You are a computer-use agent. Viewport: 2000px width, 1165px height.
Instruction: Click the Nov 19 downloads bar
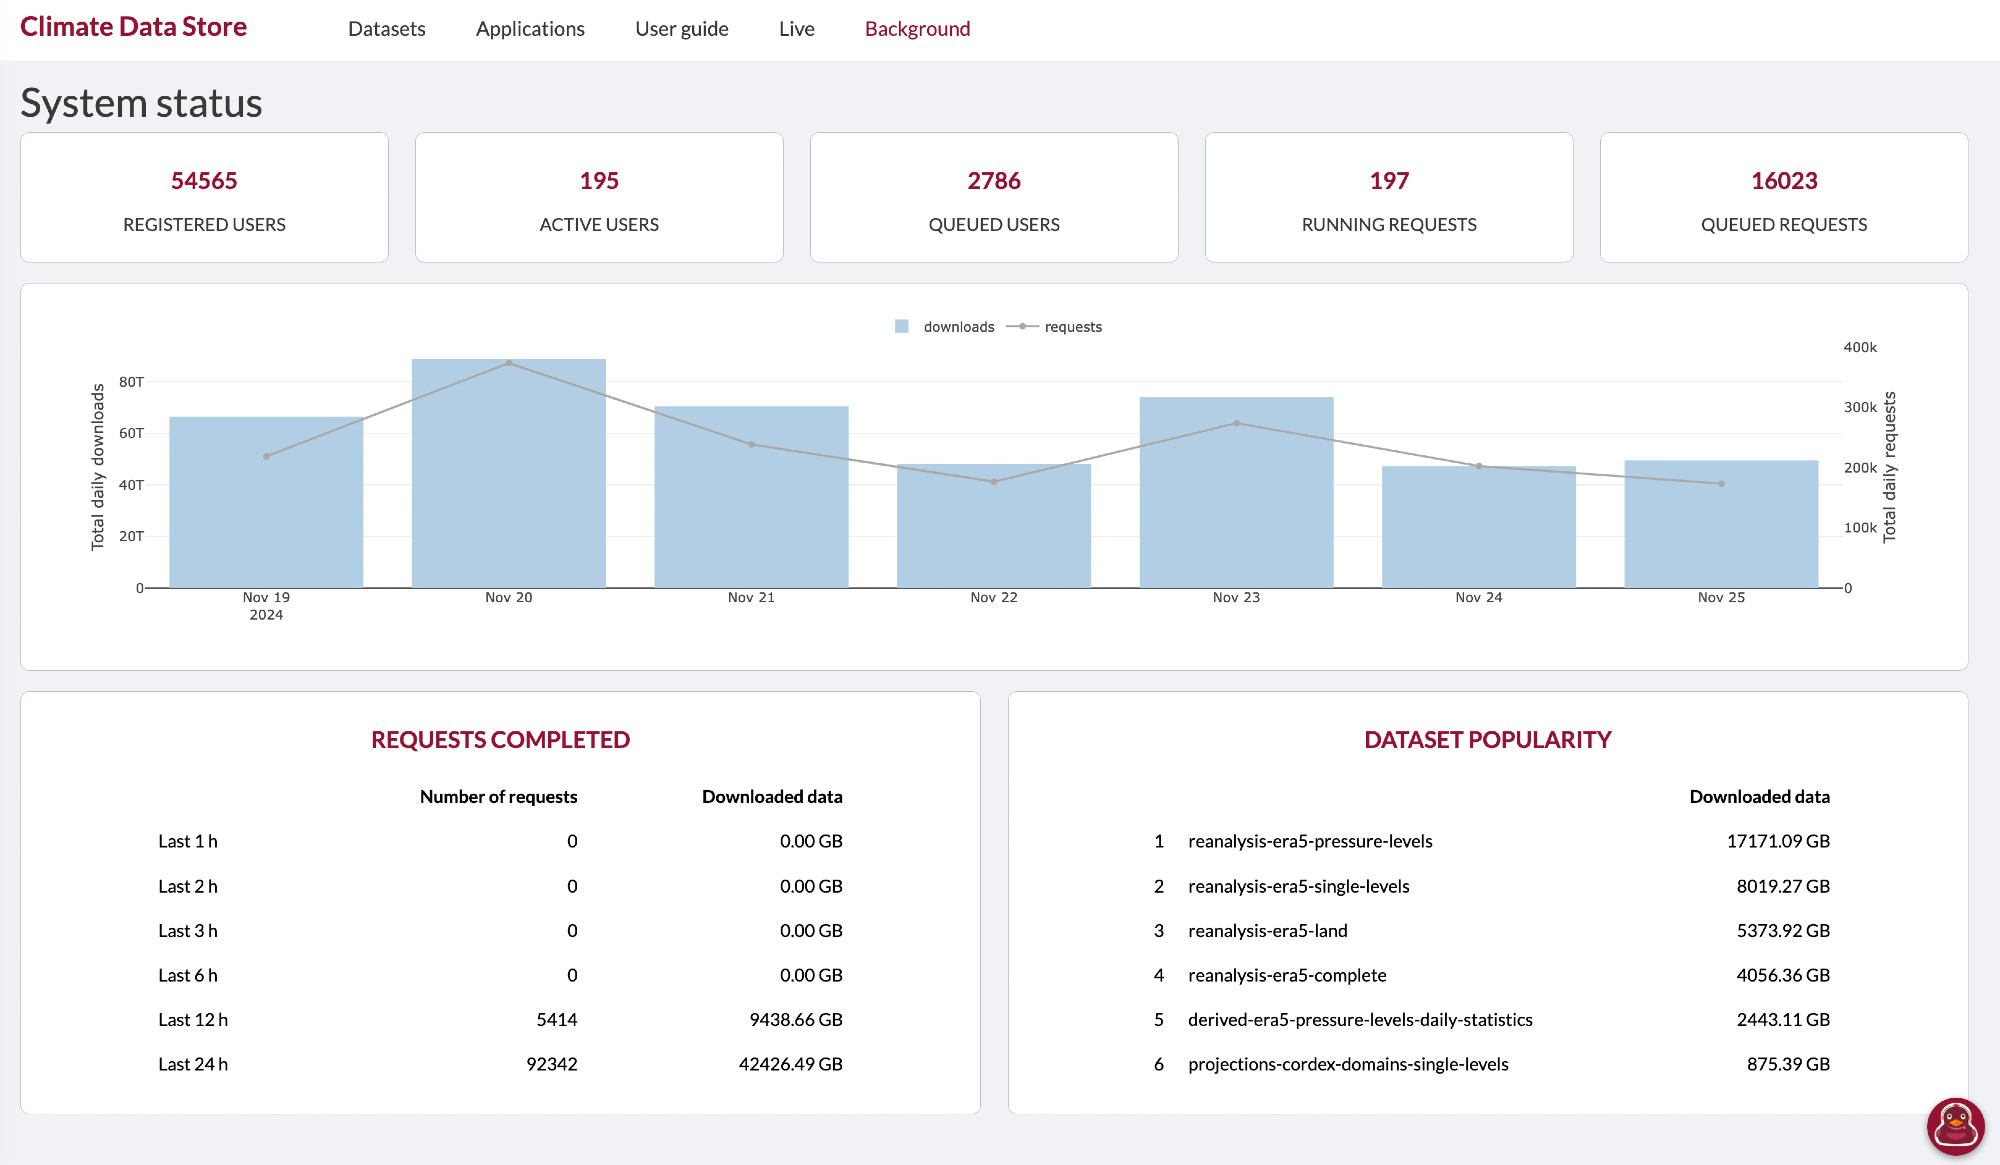tap(266, 502)
